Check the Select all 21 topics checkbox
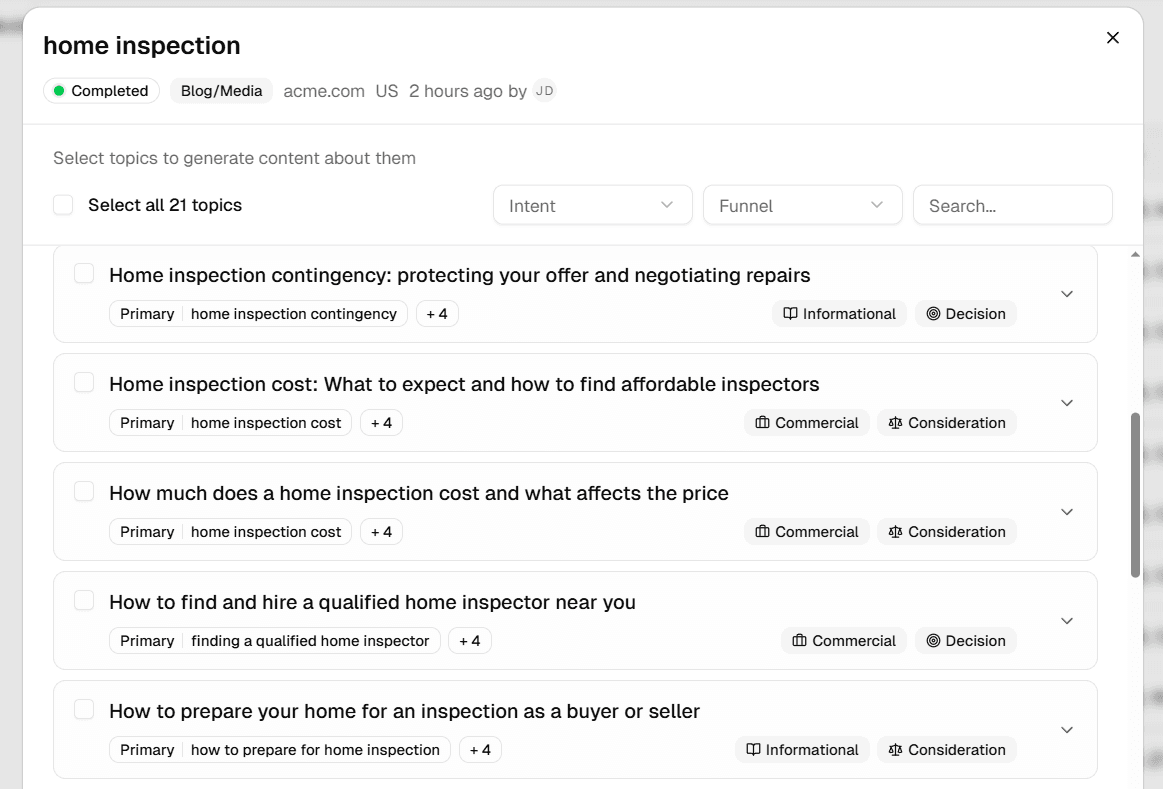Viewport: 1163px width, 789px height. coord(63,204)
